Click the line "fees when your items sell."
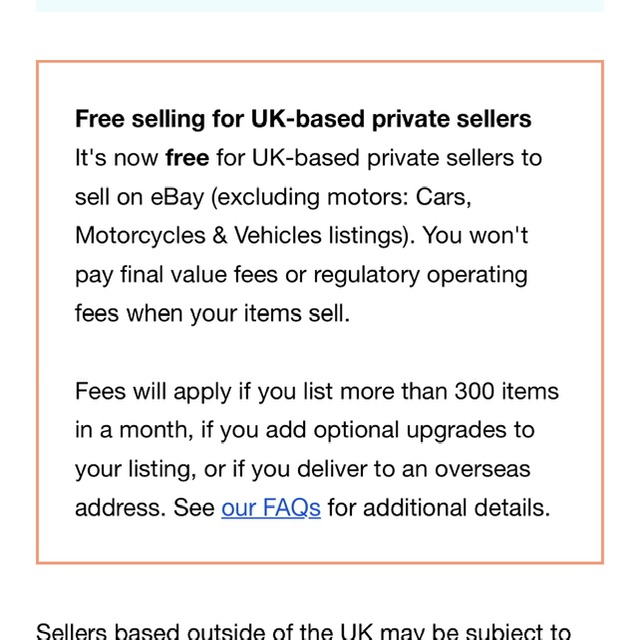 [212, 313]
